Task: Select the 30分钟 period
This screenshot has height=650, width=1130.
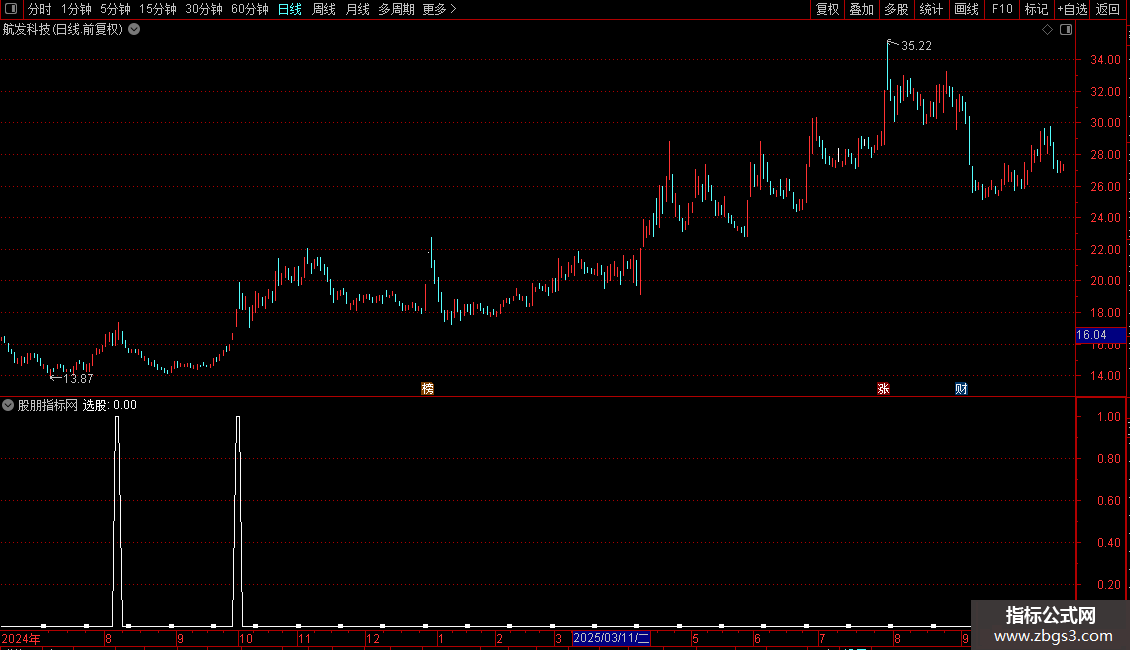Action: (204, 9)
